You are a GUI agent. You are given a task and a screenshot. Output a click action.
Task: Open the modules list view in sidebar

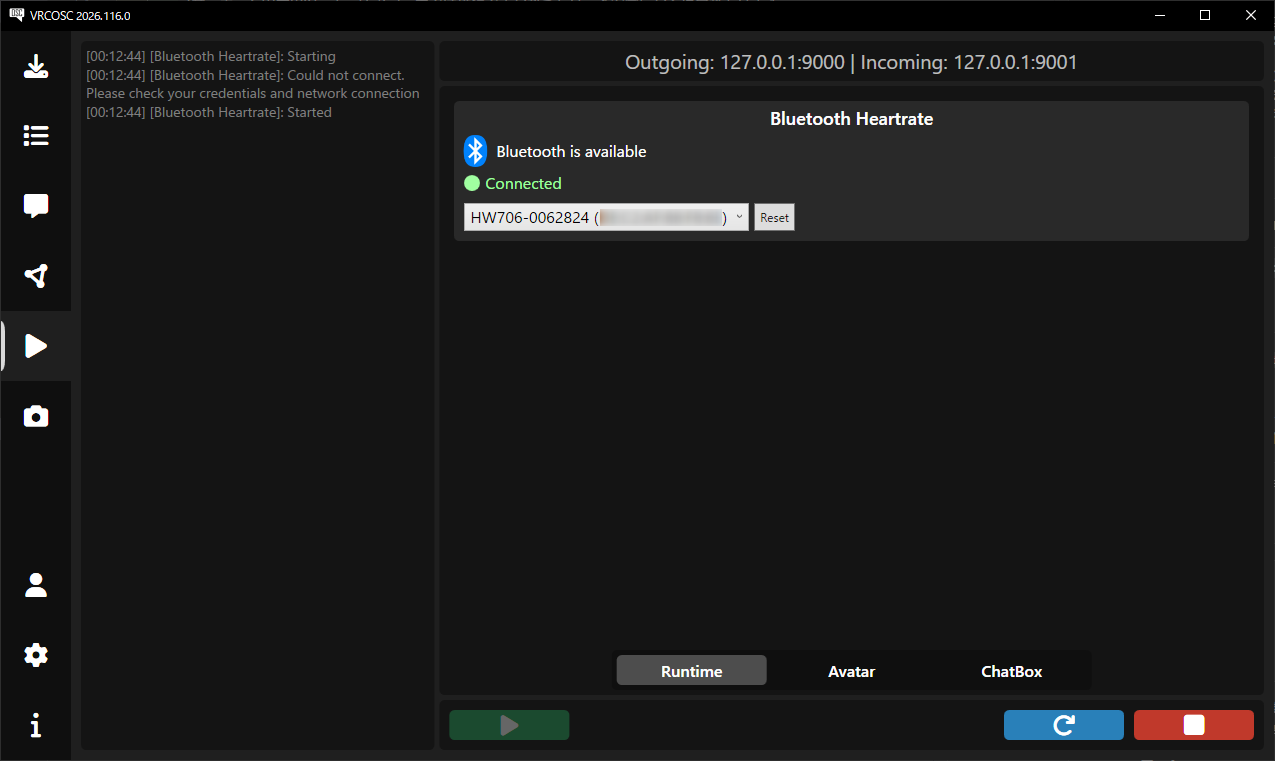click(36, 136)
